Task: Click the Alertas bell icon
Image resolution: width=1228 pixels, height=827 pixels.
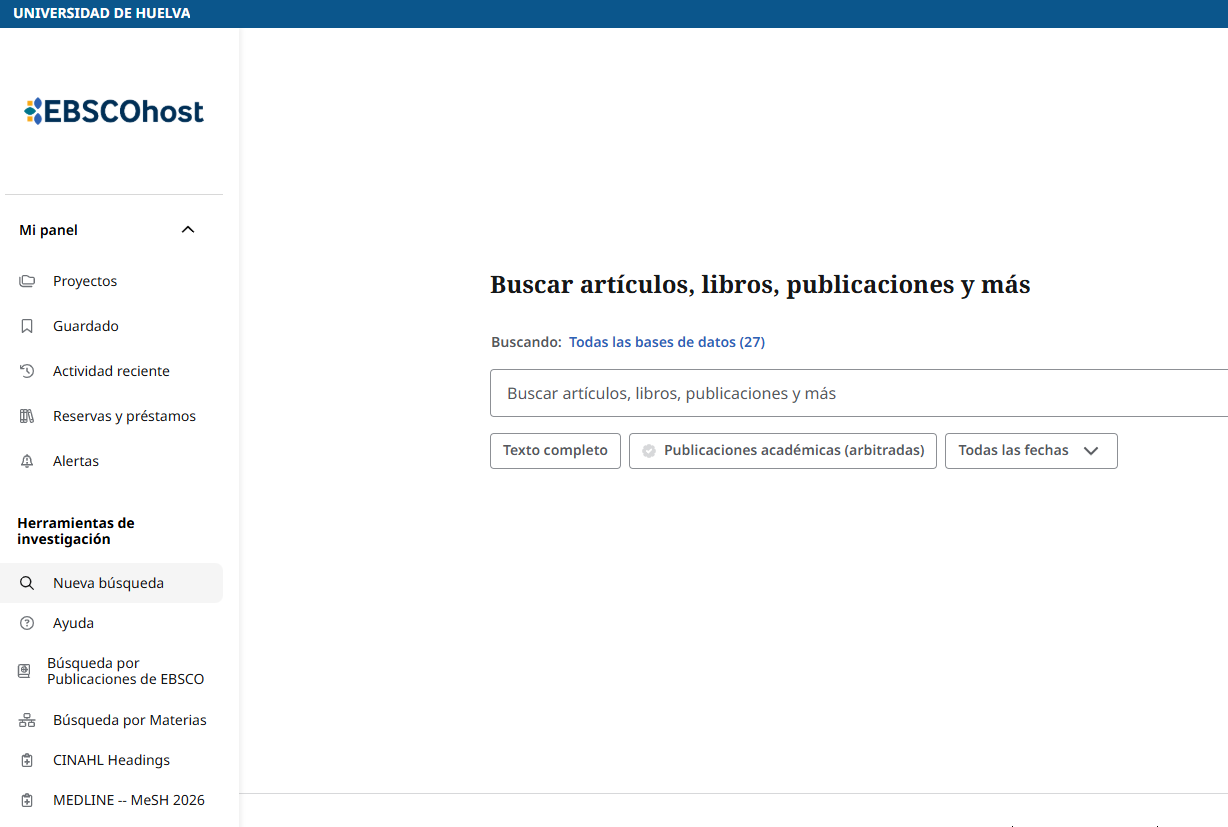Action: click(27, 461)
